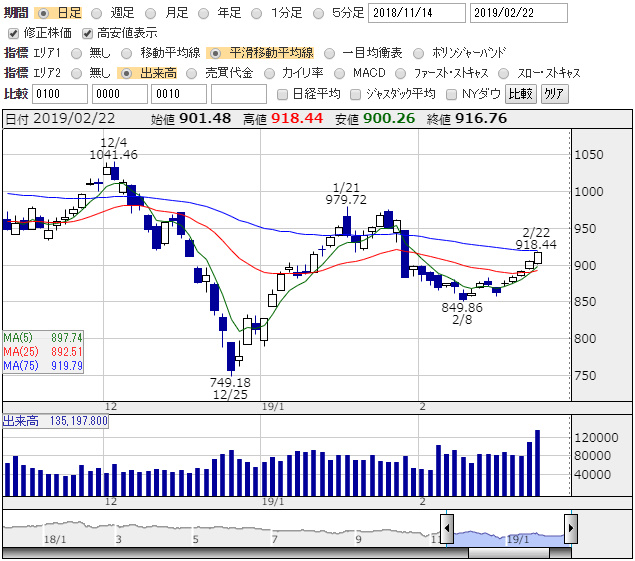635x561 pixels.
Task: Select the 月足 monthly period radio button
Action: coord(150,13)
